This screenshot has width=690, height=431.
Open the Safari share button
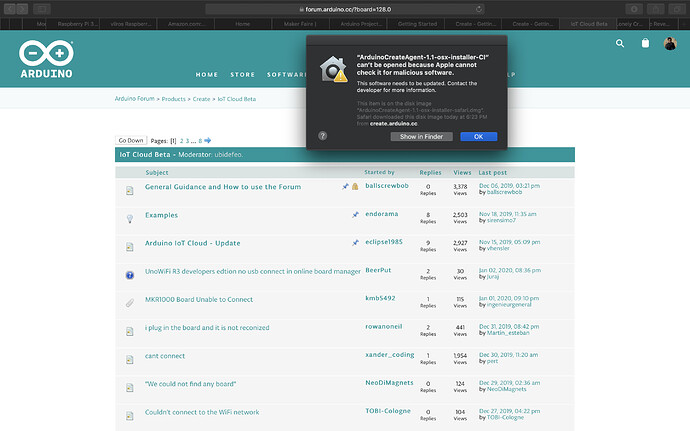[655, 9]
